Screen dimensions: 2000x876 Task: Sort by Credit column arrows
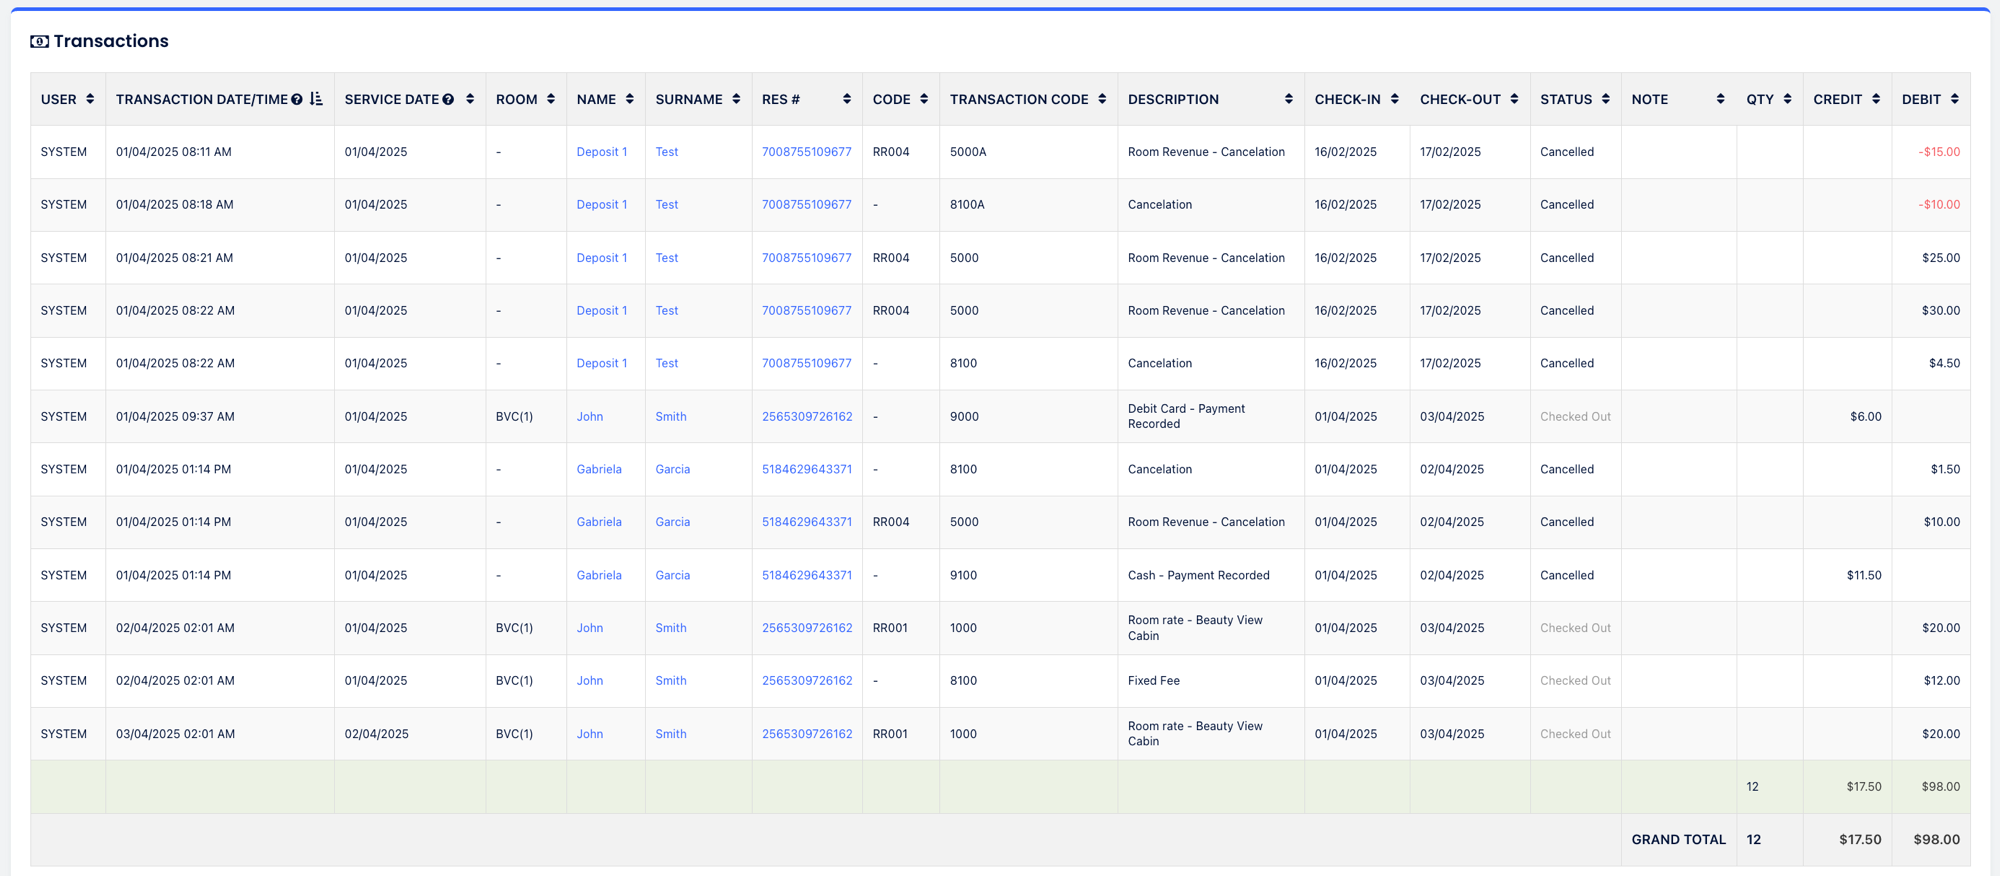coord(1876,99)
